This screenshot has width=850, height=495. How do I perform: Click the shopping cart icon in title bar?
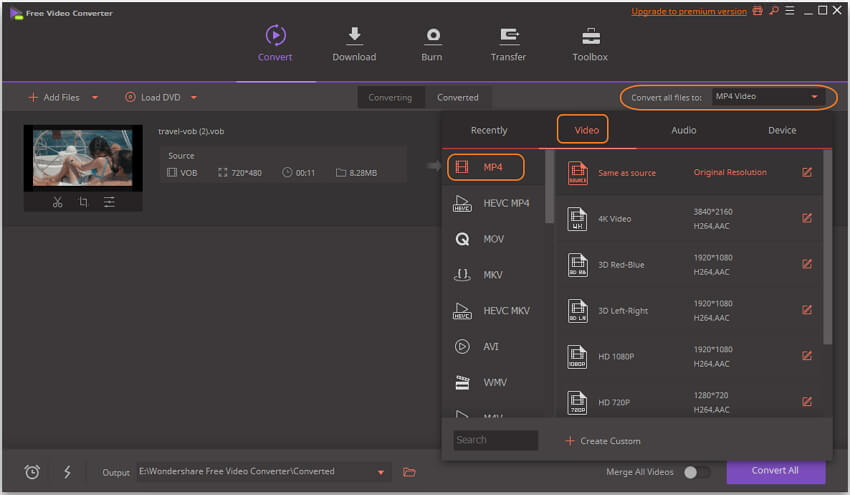[757, 11]
